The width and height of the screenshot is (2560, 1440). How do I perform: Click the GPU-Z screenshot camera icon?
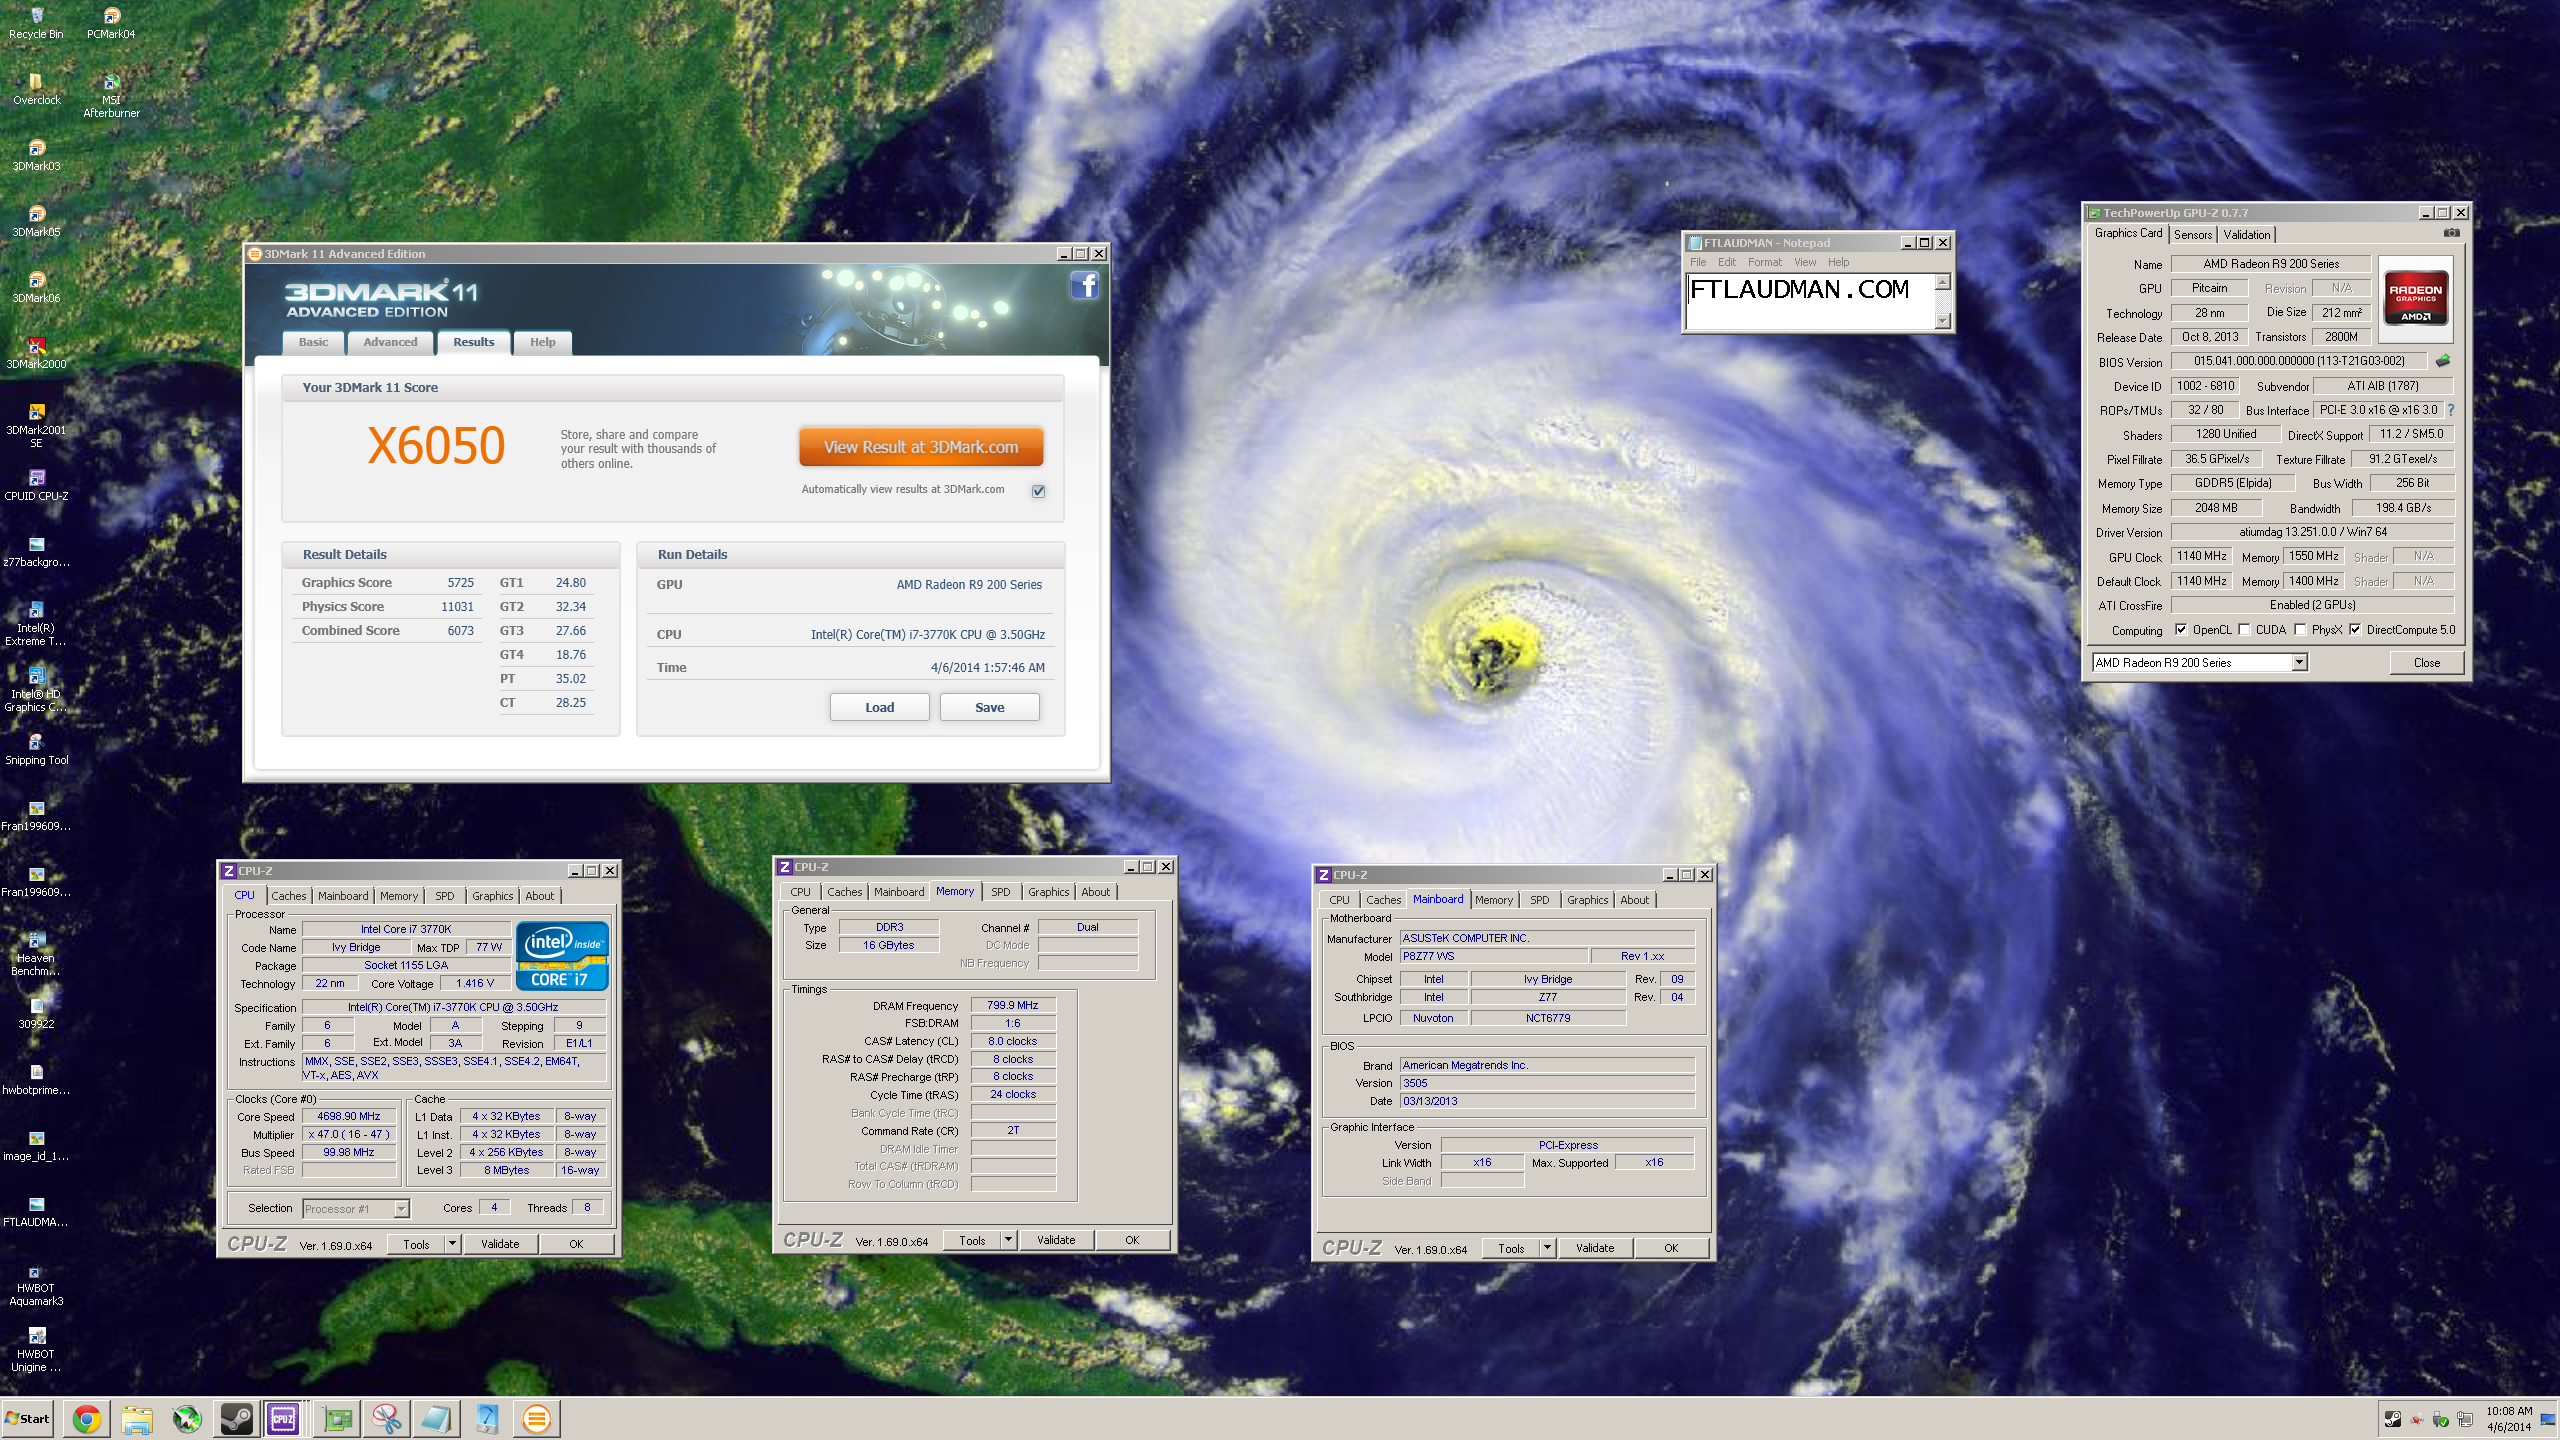2451,233
